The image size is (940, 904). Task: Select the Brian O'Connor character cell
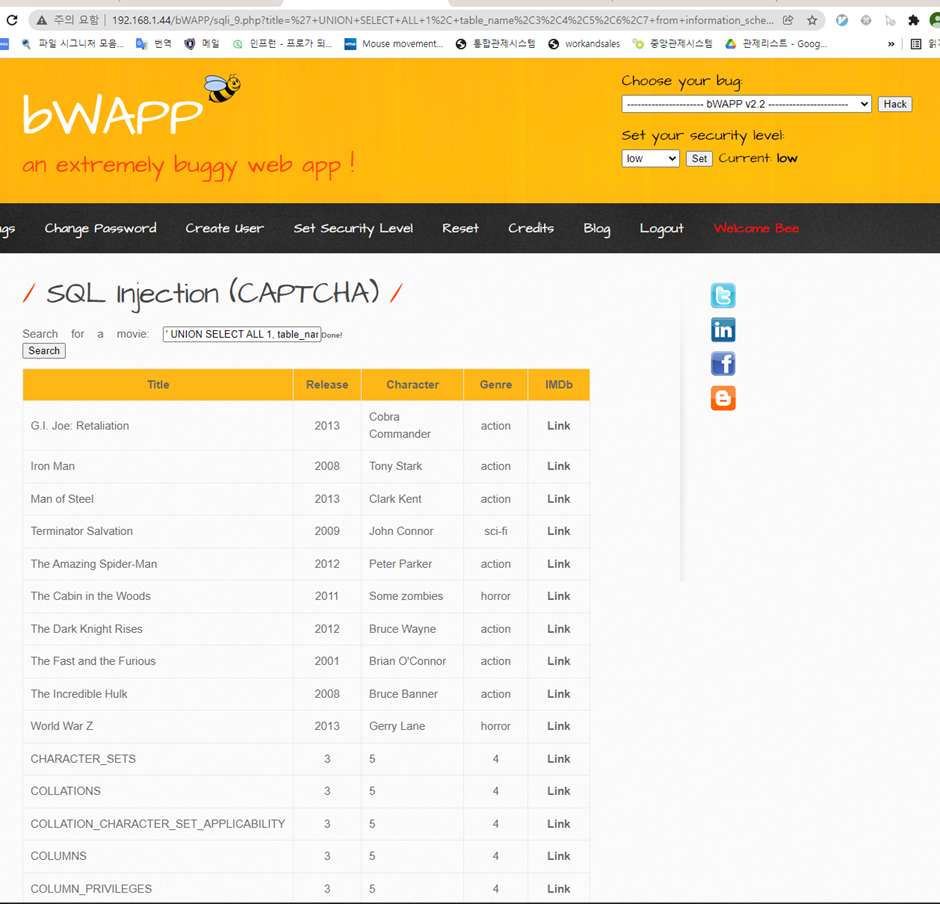(412, 661)
